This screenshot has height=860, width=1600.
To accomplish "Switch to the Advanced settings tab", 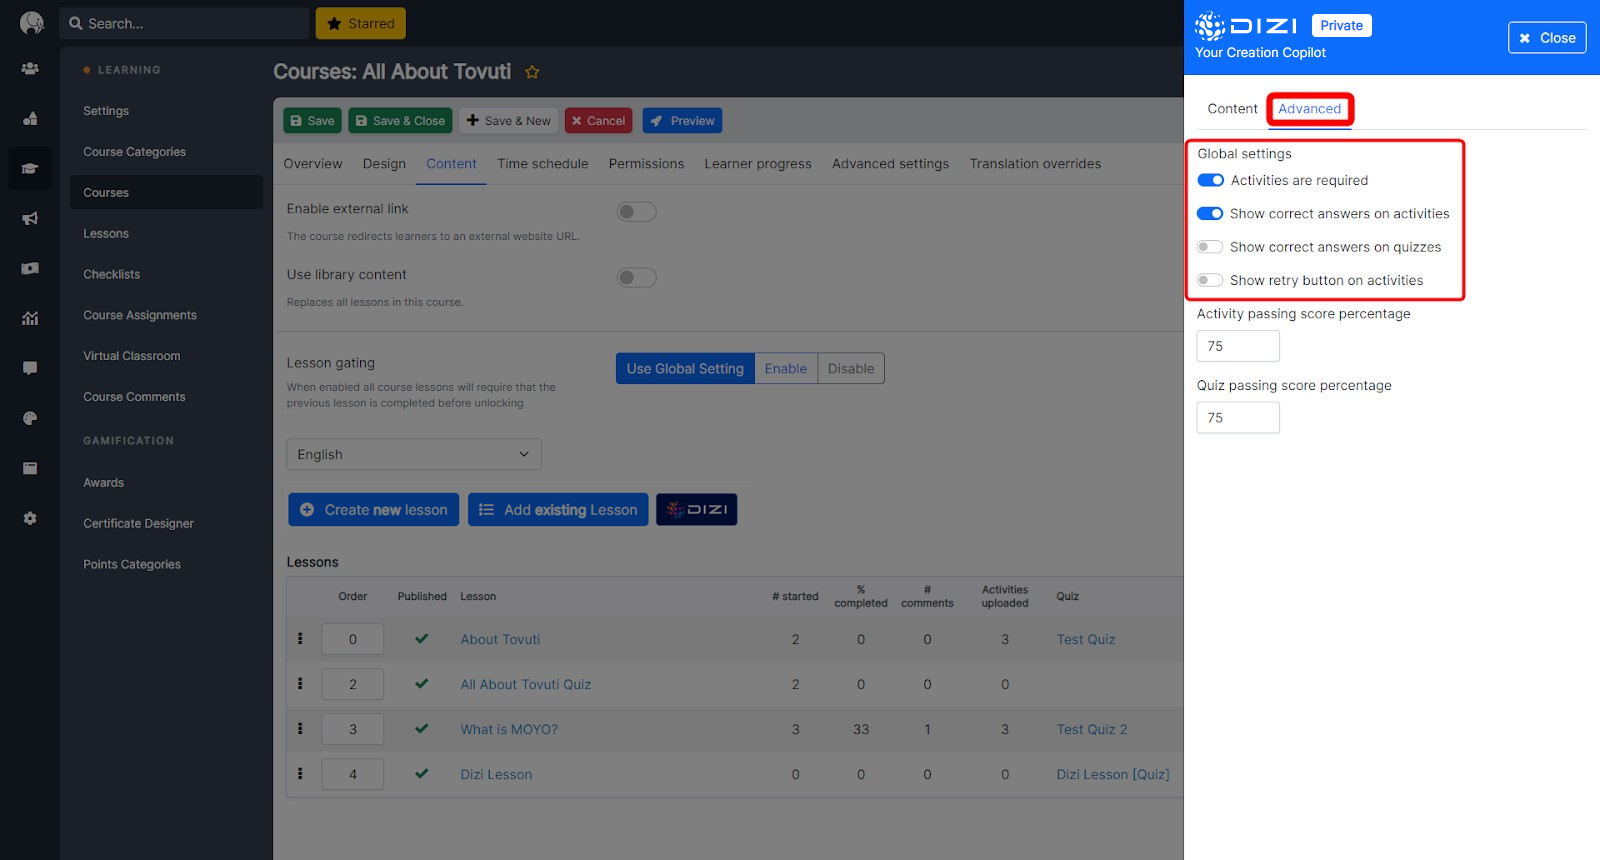I will click(x=891, y=164).
